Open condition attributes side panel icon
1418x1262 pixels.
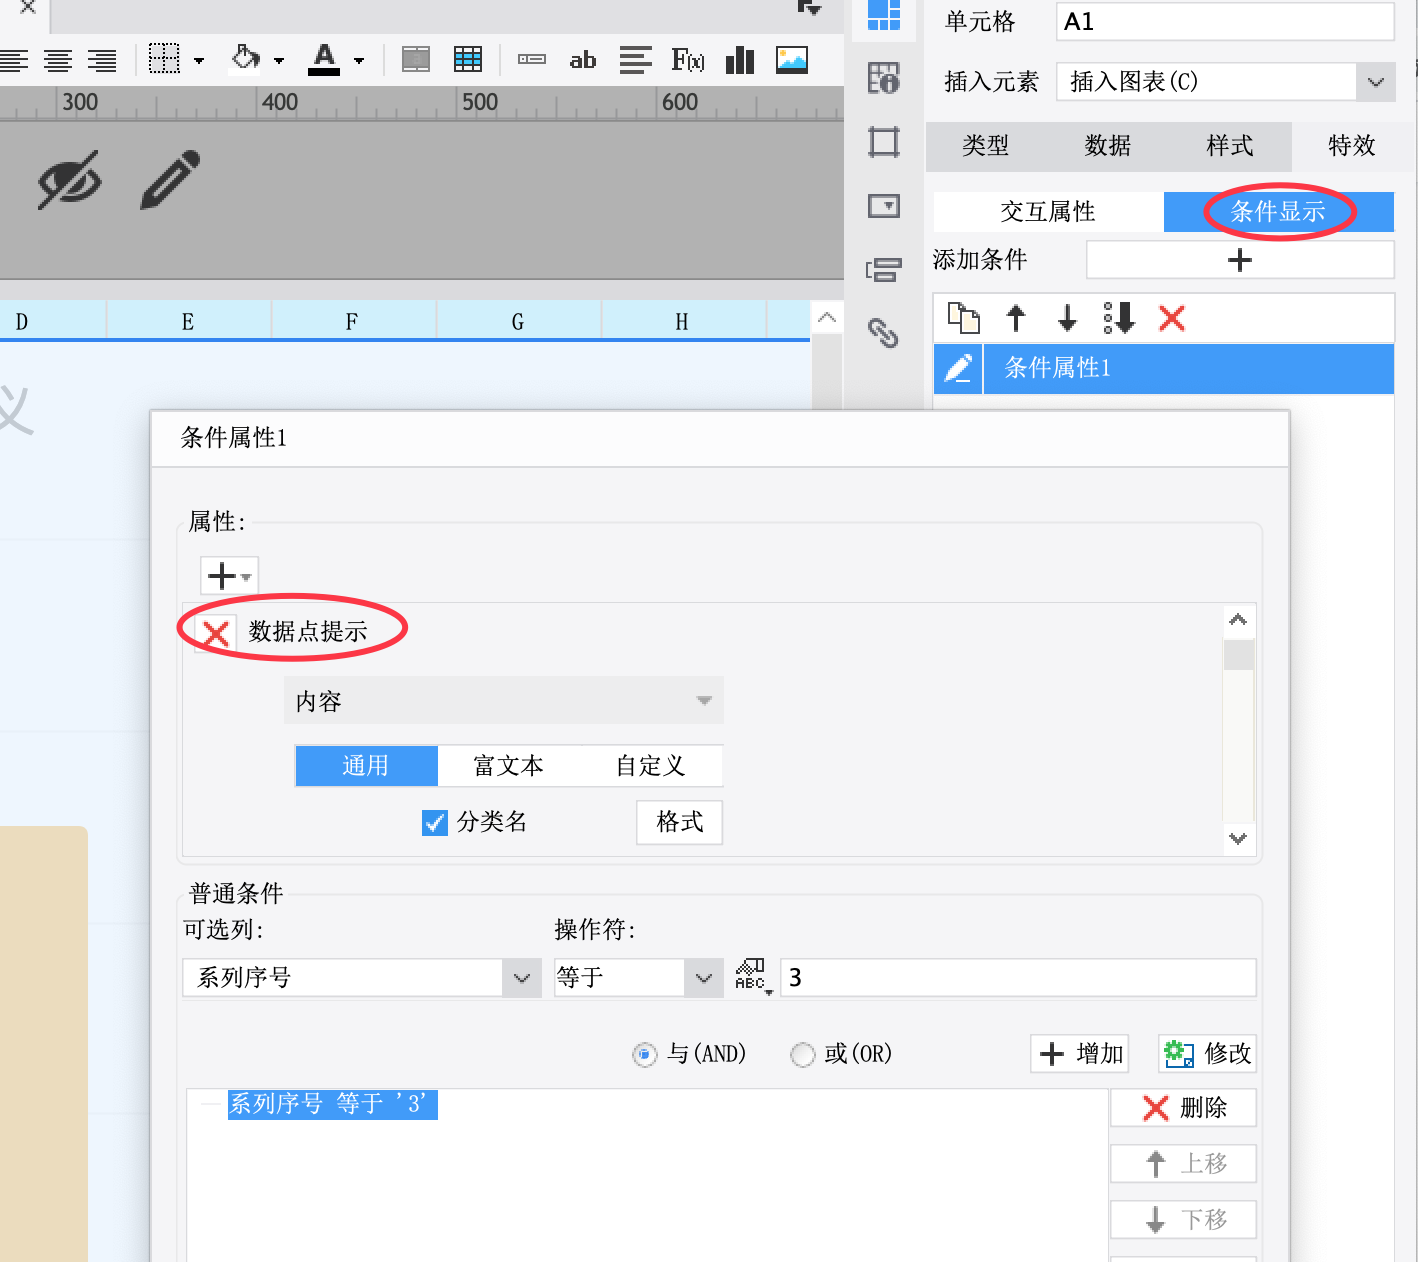[884, 270]
